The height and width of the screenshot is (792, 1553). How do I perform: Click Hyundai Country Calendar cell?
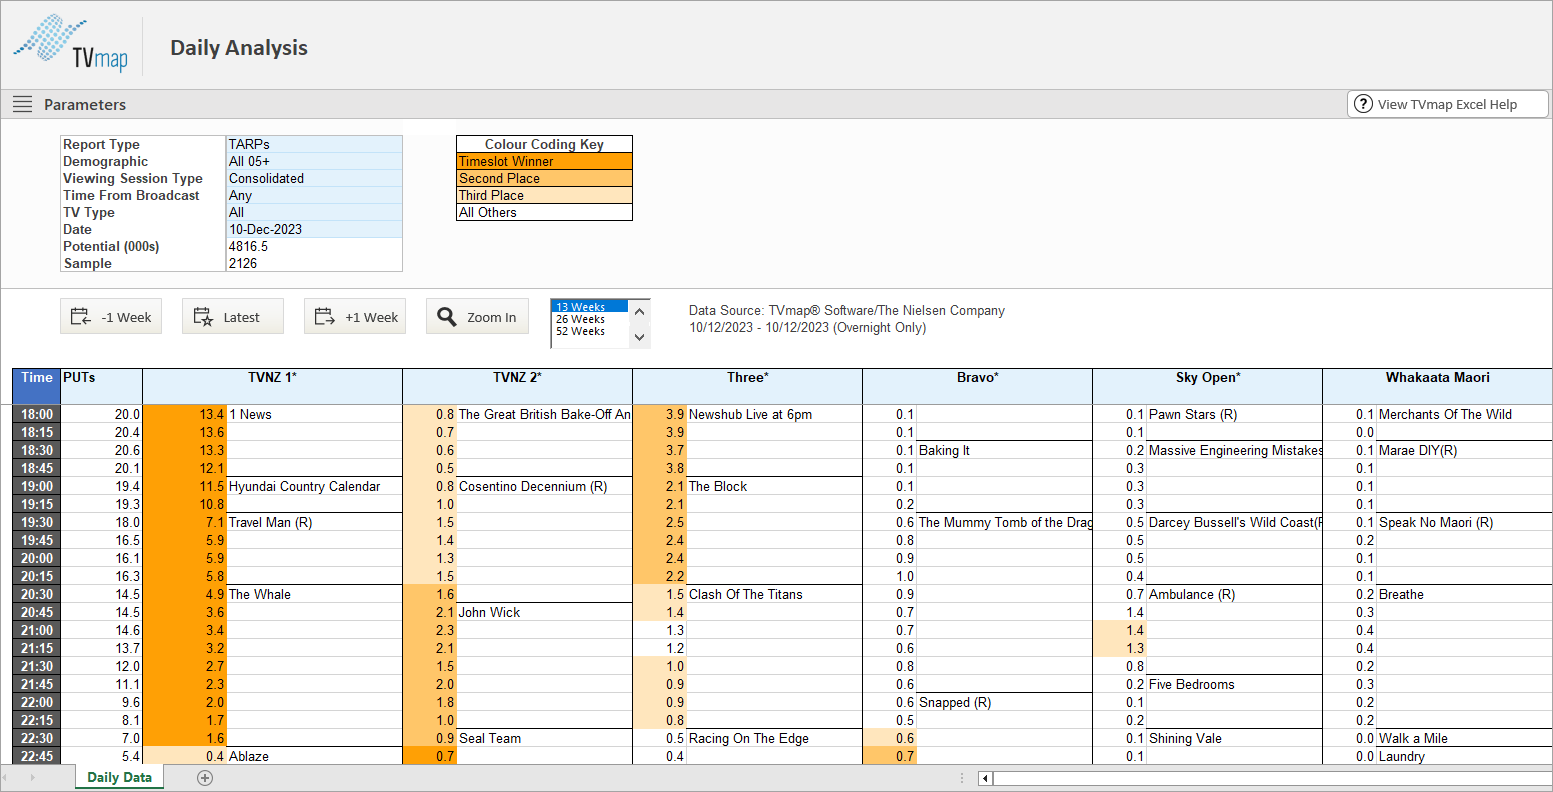(x=314, y=486)
